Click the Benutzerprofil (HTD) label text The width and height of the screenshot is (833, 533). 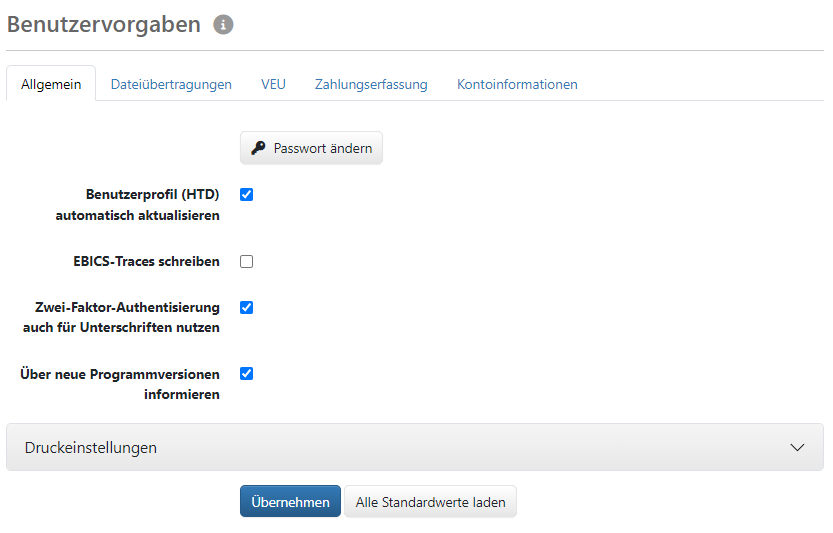(x=138, y=205)
